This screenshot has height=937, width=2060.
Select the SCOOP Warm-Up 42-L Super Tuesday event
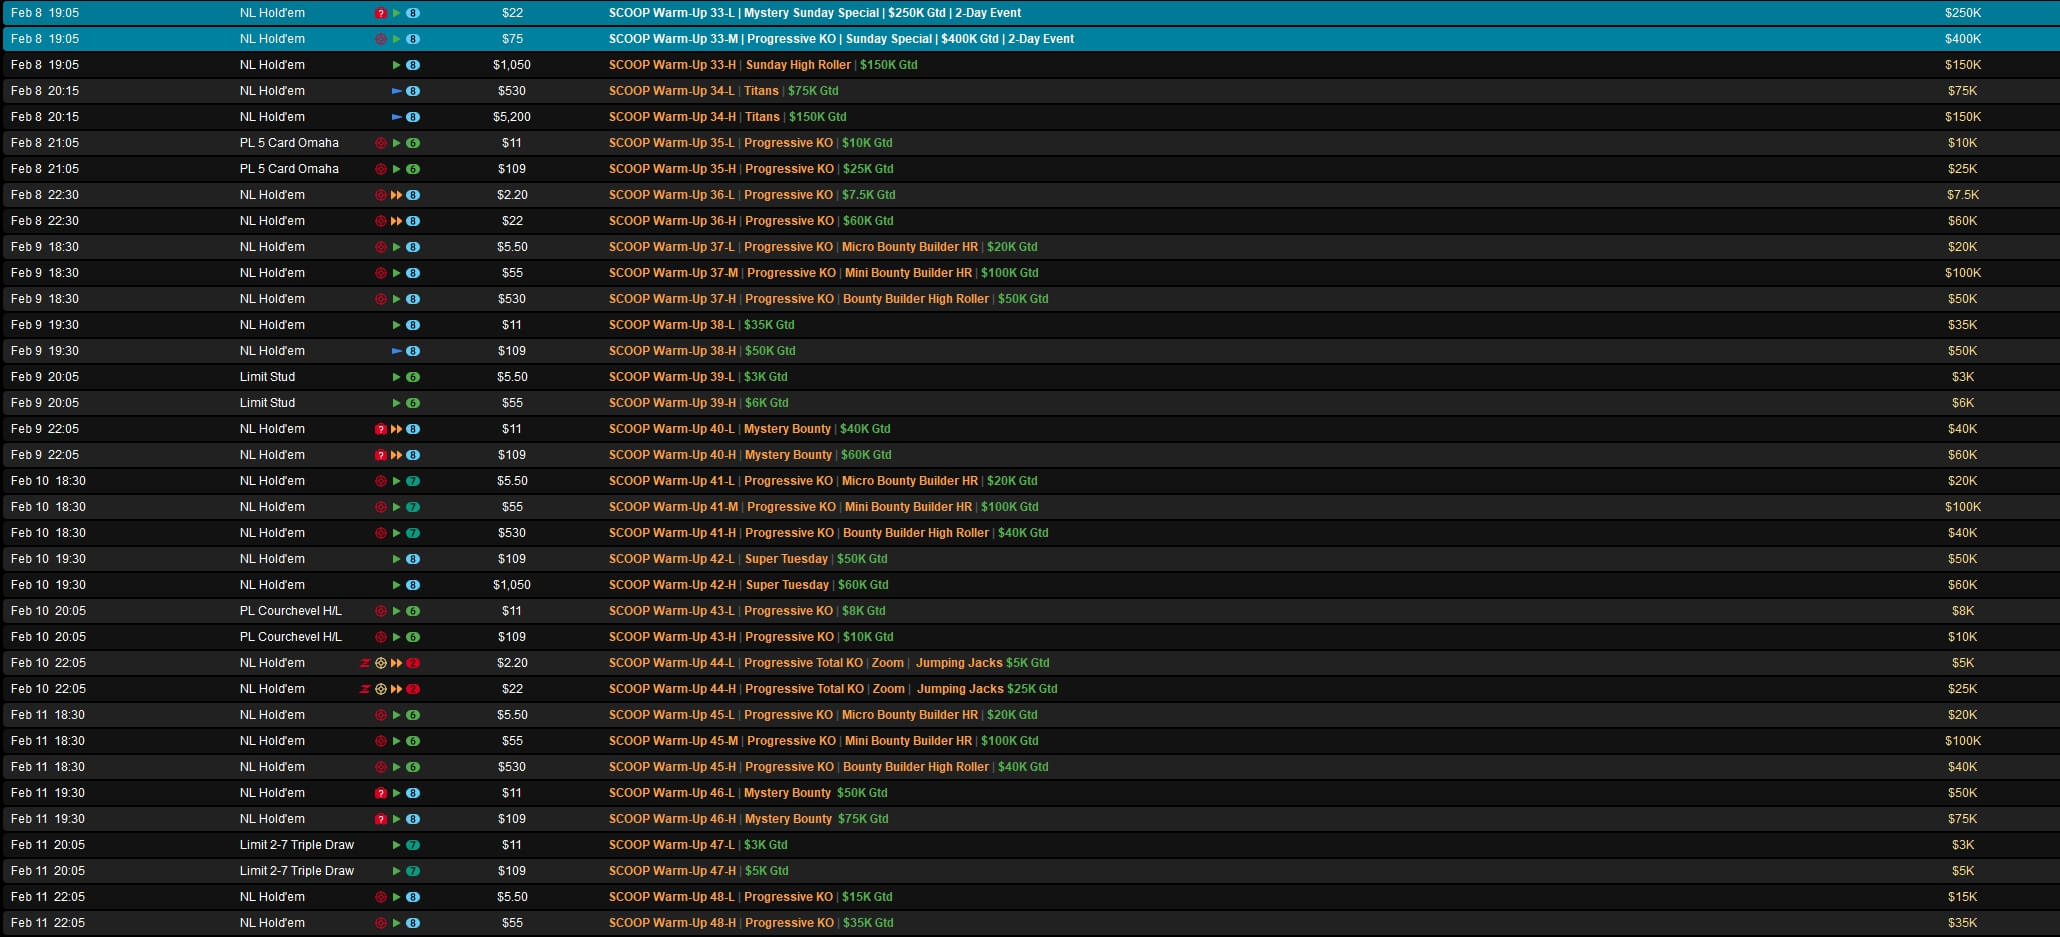click(747, 559)
